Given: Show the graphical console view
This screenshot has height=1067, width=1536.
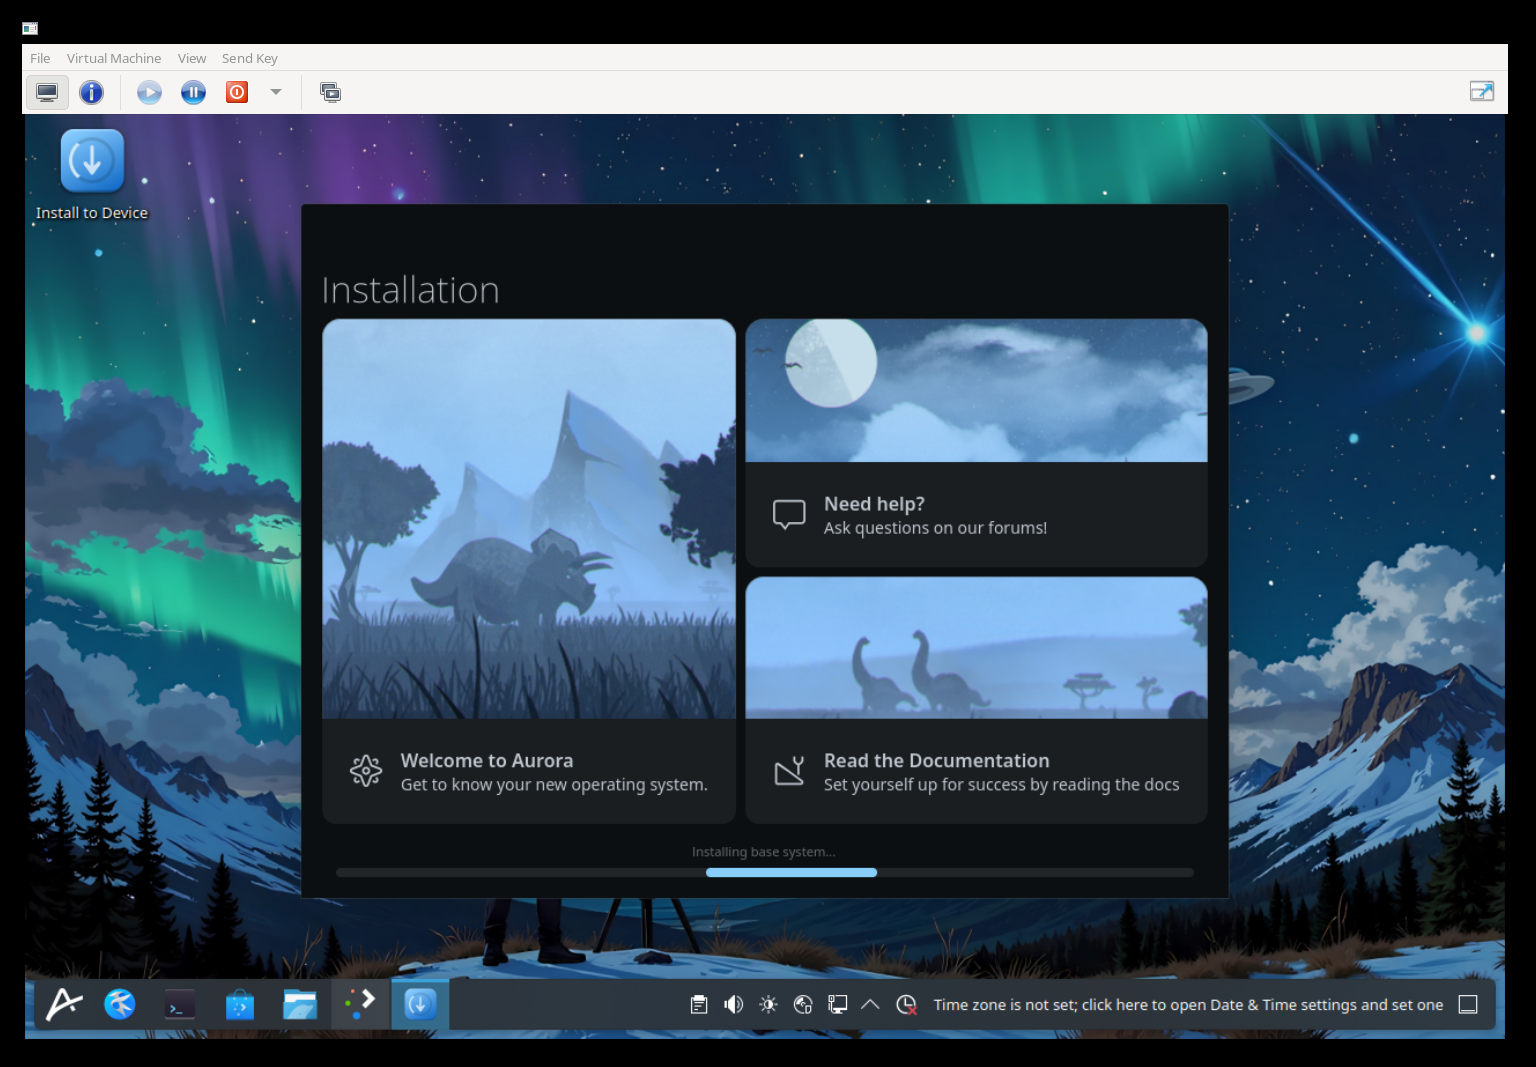Looking at the screenshot, I should [x=47, y=93].
